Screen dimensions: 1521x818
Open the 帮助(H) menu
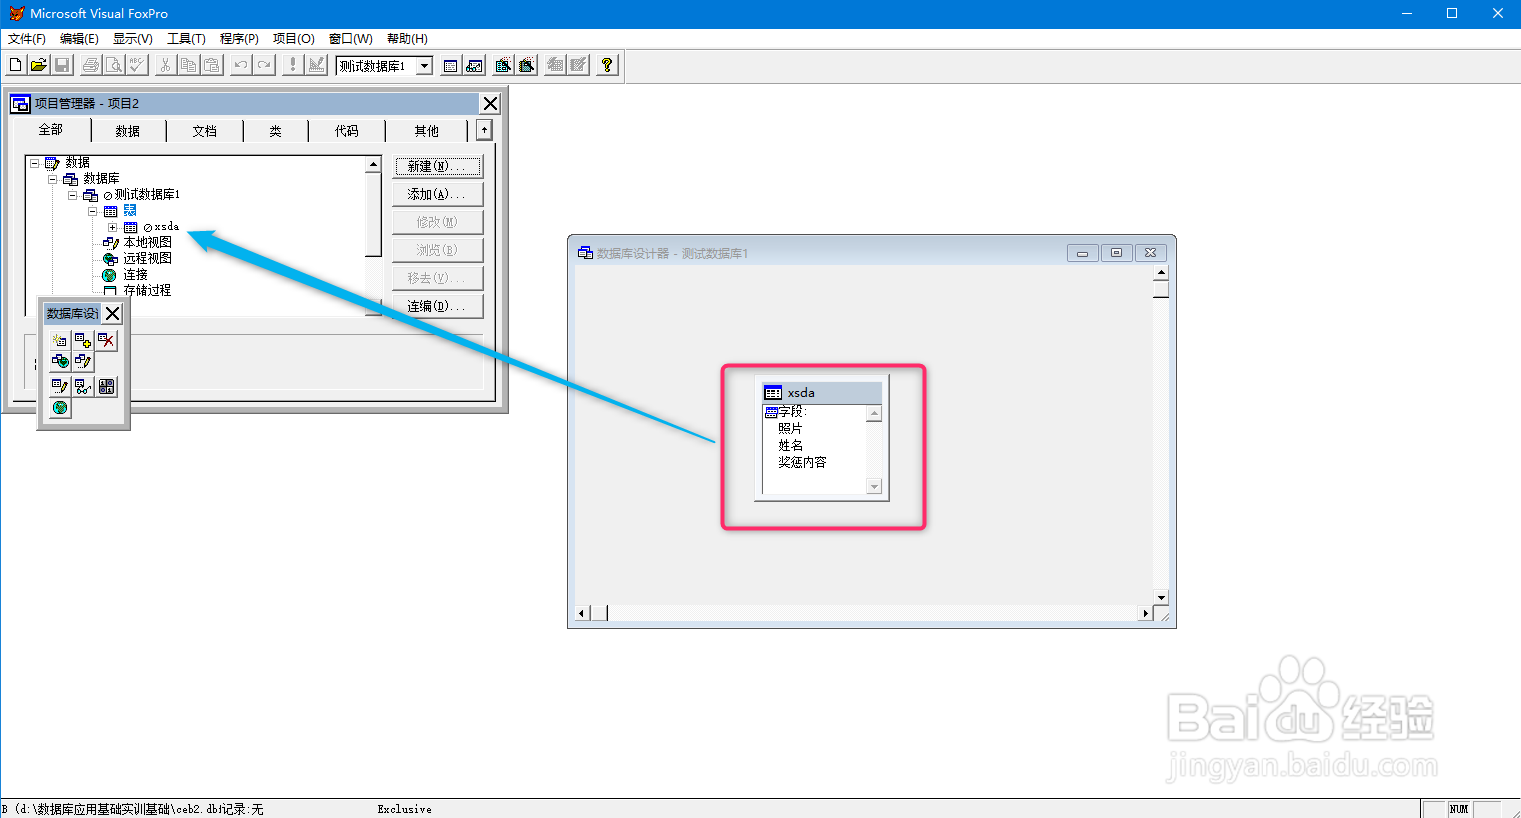point(407,39)
